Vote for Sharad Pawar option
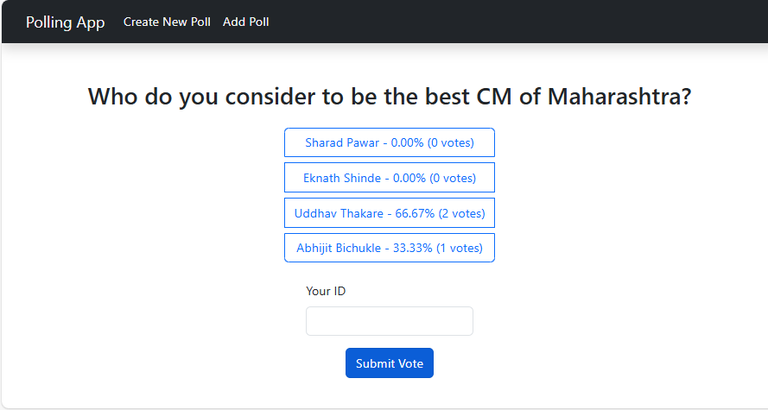Image resolution: width=768 pixels, height=410 pixels. point(389,143)
